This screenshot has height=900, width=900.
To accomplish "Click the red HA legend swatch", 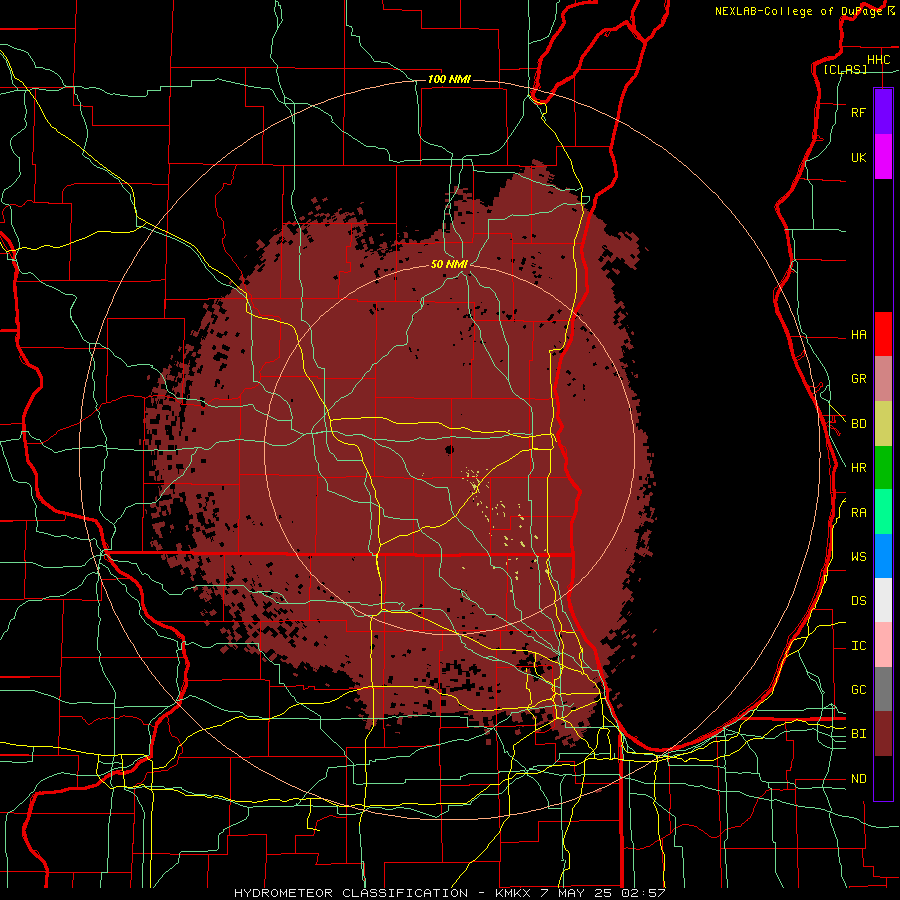I will coord(883,334).
